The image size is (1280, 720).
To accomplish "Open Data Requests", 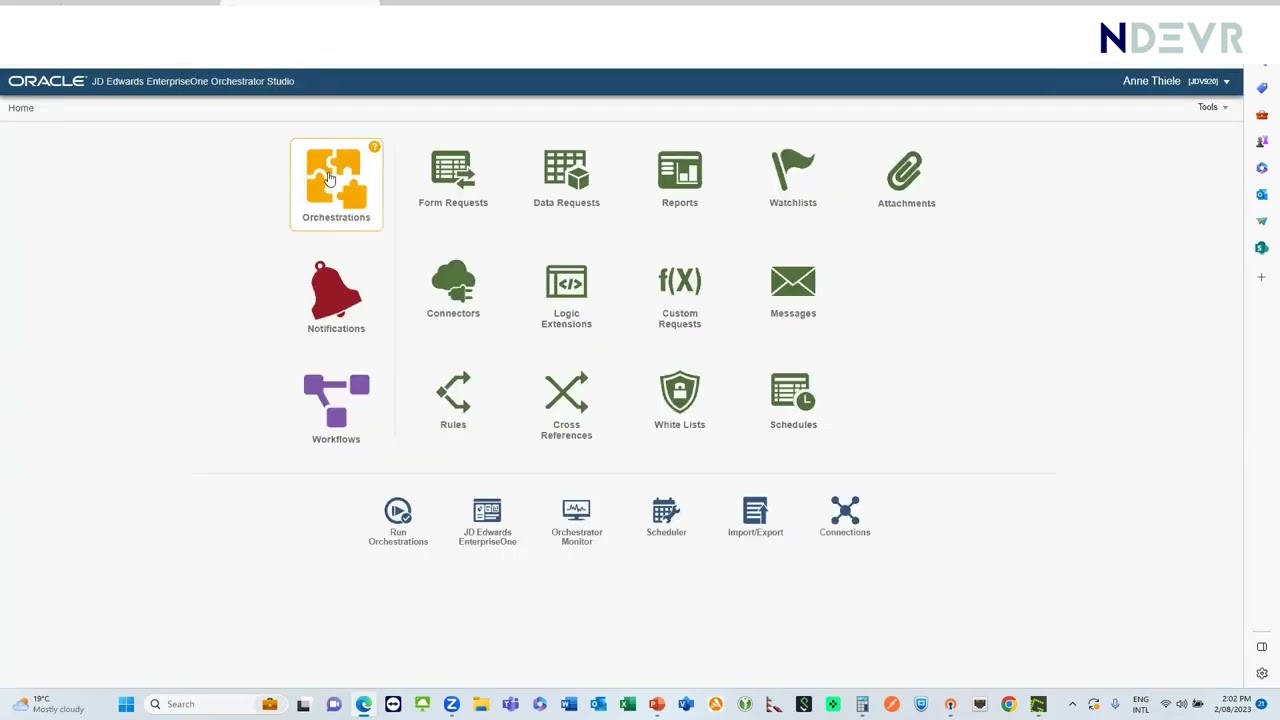I will coord(566,179).
